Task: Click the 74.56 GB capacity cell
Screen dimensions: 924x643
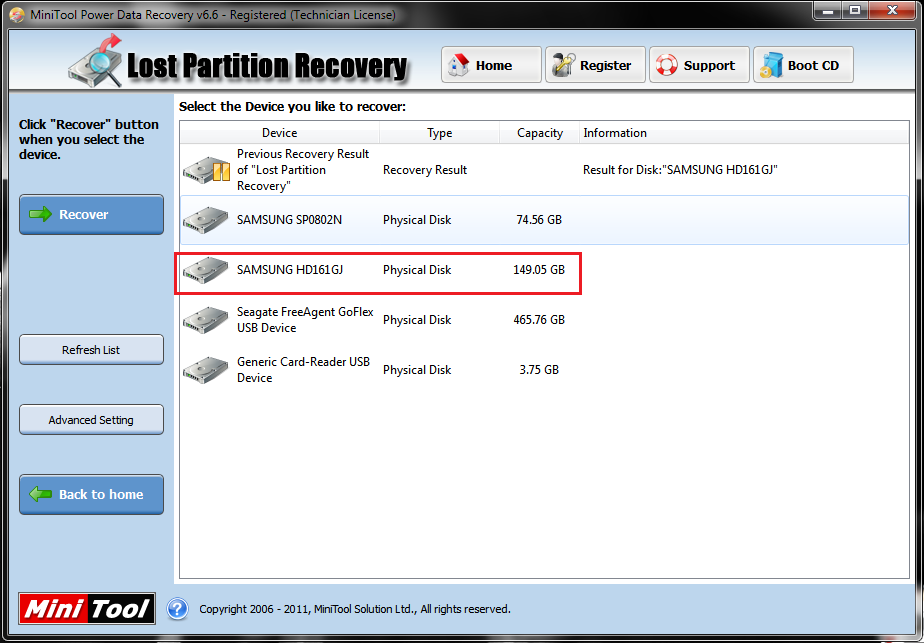Action: 539,220
